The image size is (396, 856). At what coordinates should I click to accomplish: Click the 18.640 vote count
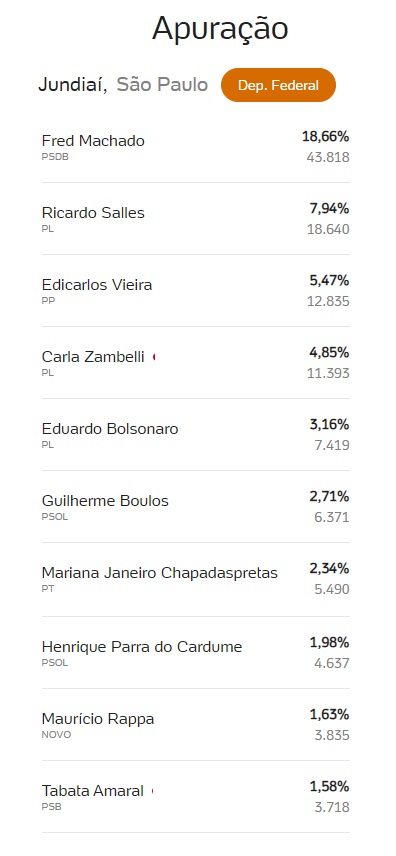pyautogui.click(x=328, y=229)
